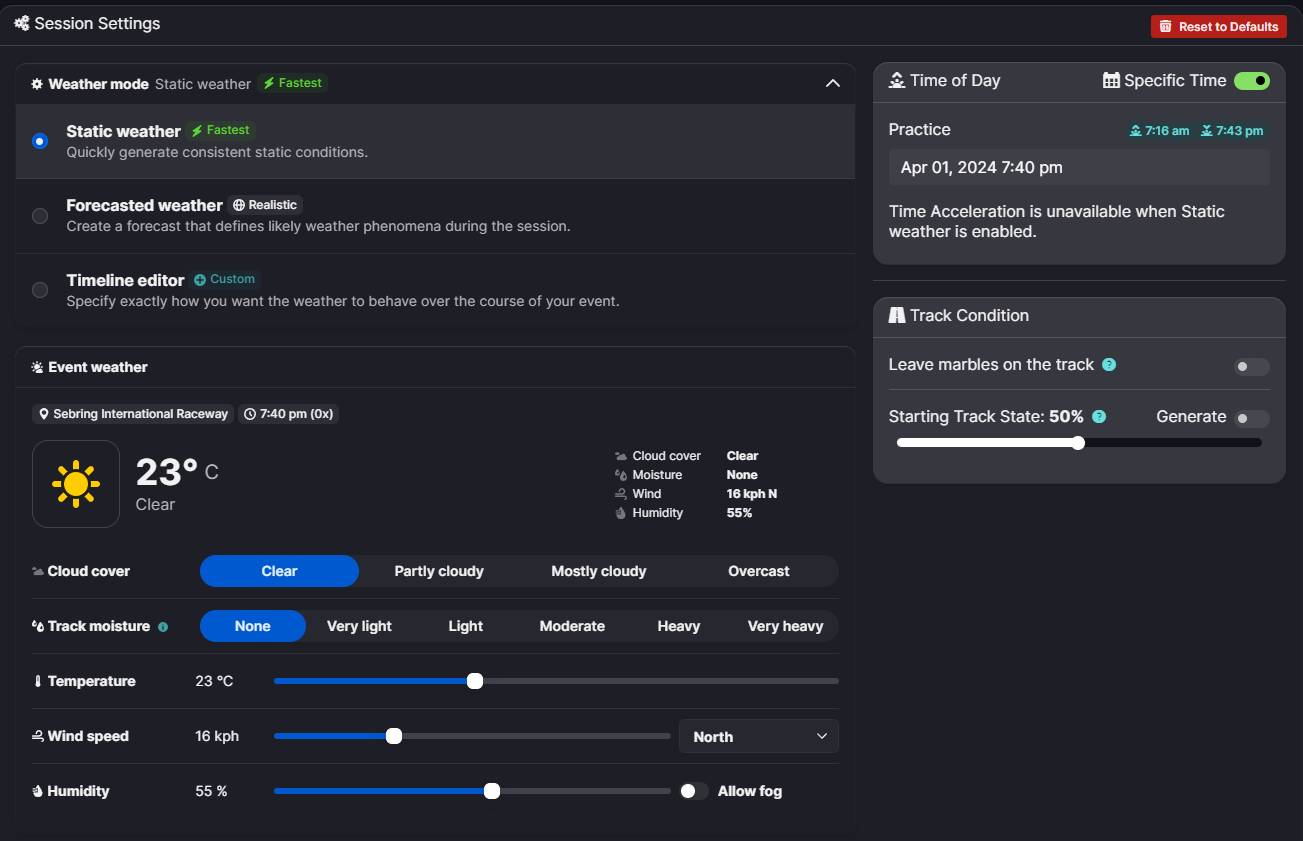
Task: Set cloud cover to Overcast
Action: (759, 571)
